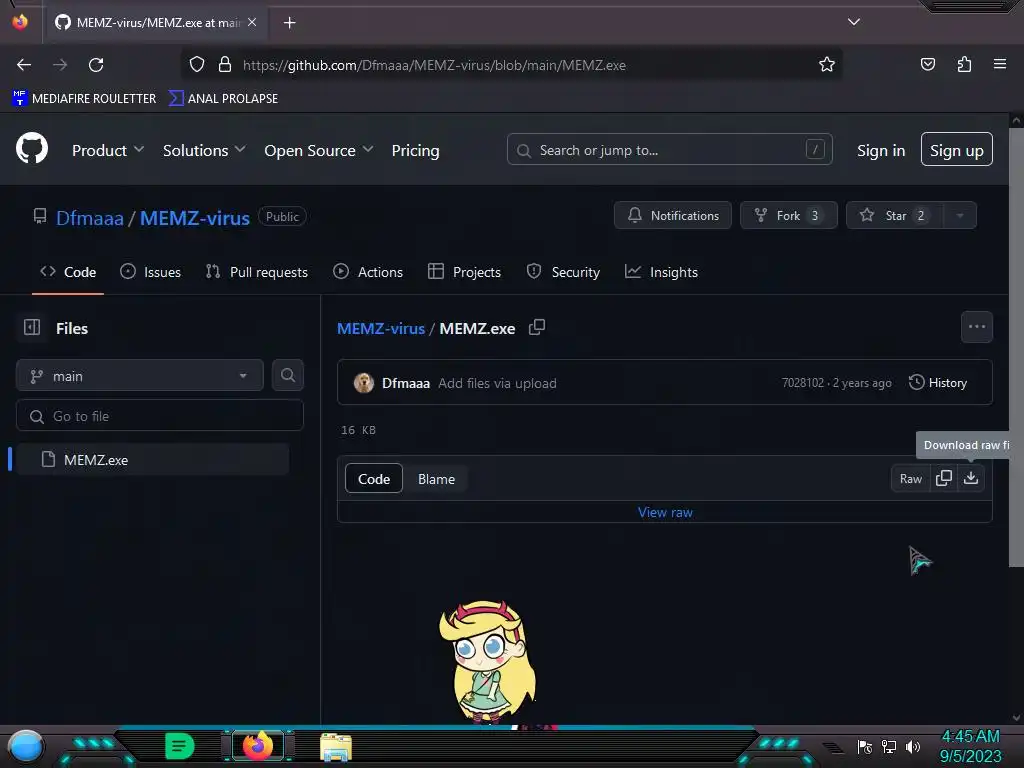This screenshot has width=1024, height=768.
Task: Open the Pricing page
Action: [x=415, y=150]
